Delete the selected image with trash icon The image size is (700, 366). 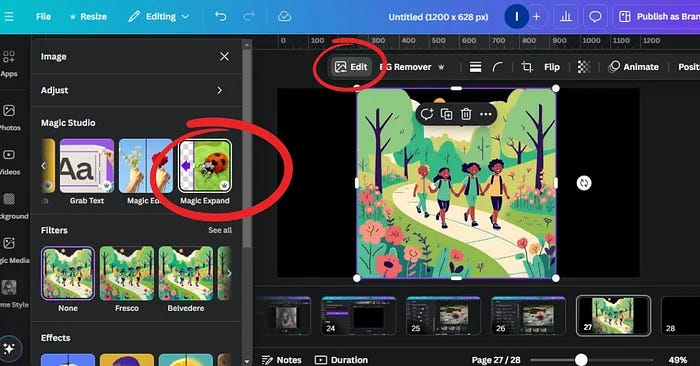coord(466,114)
